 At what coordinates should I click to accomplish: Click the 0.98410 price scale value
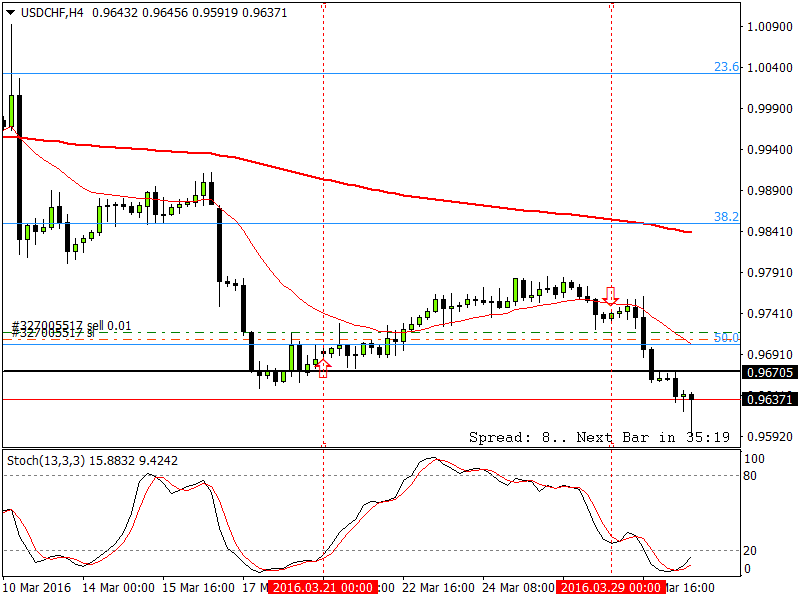769,232
